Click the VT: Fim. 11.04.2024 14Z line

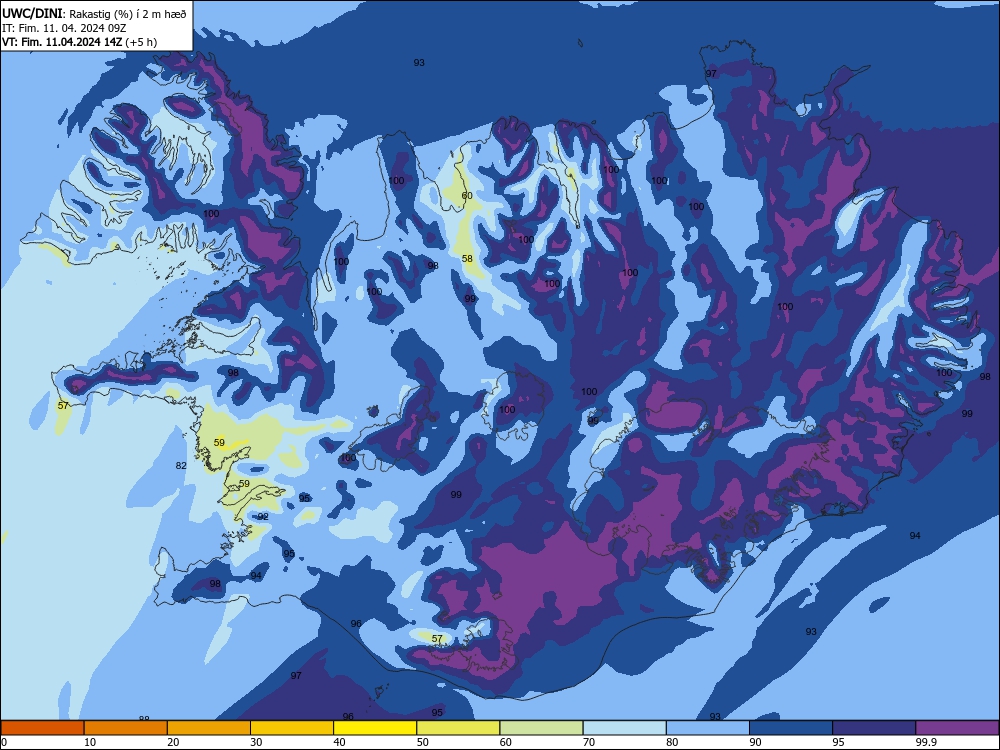(61, 42)
